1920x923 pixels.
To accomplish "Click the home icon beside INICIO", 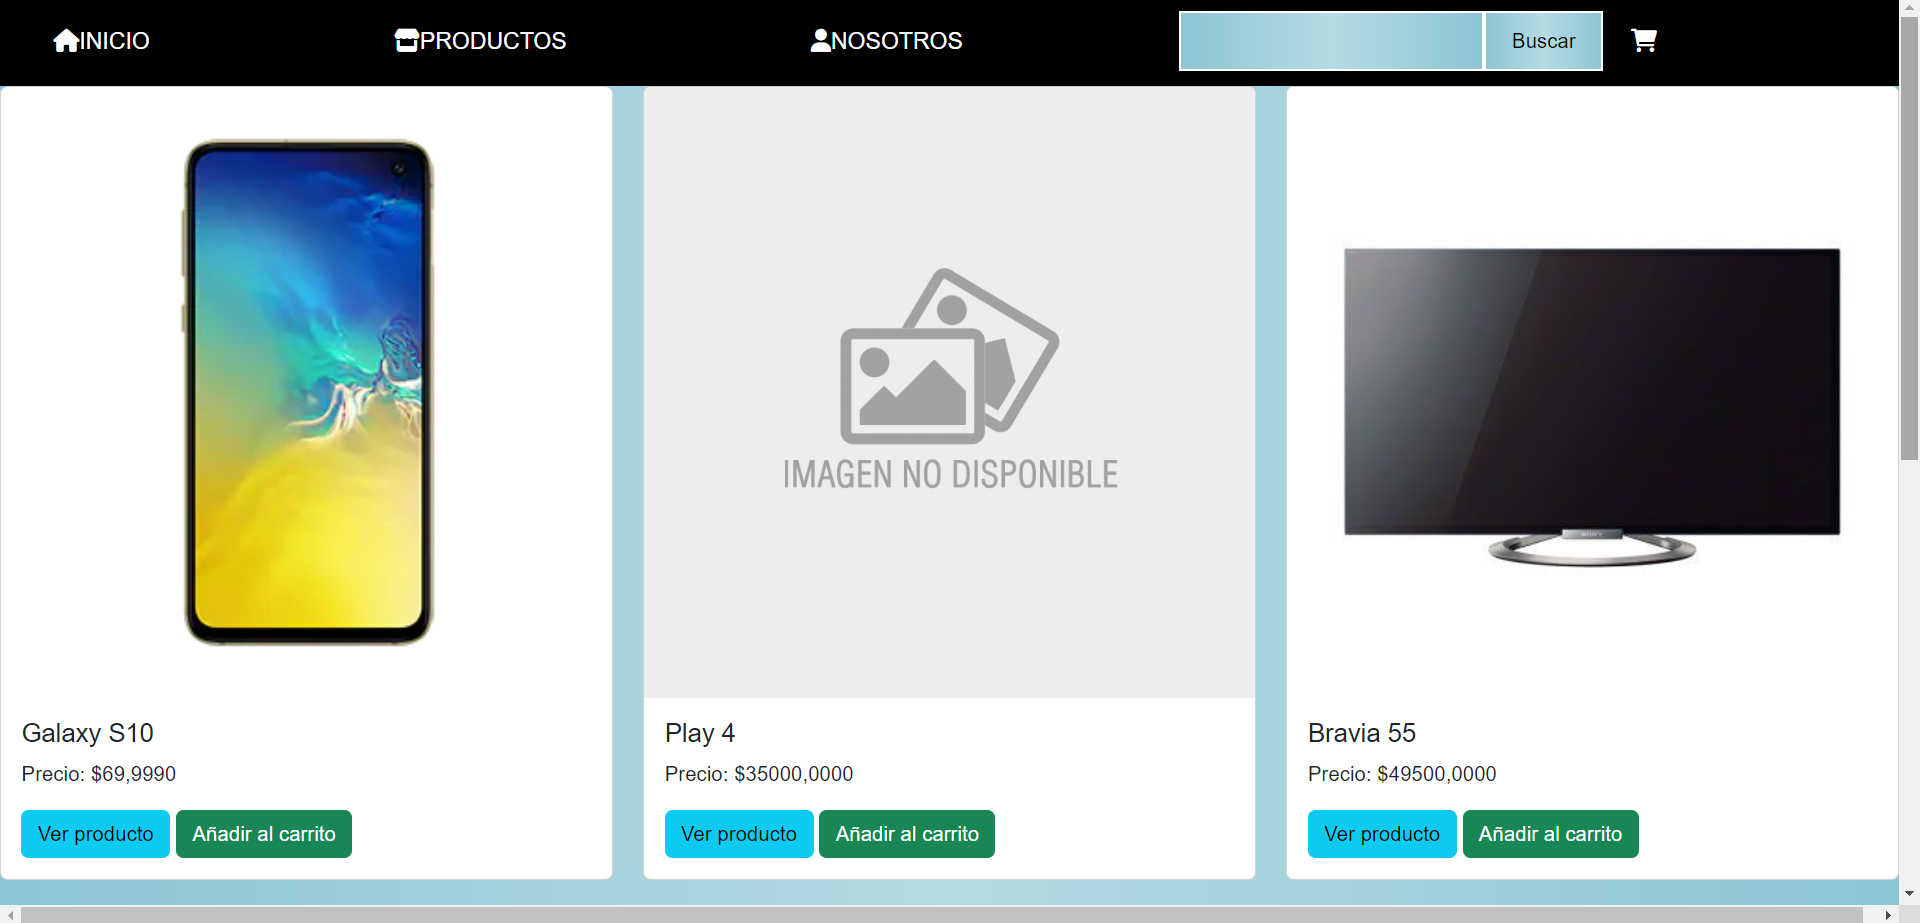I will [x=66, y=40].
